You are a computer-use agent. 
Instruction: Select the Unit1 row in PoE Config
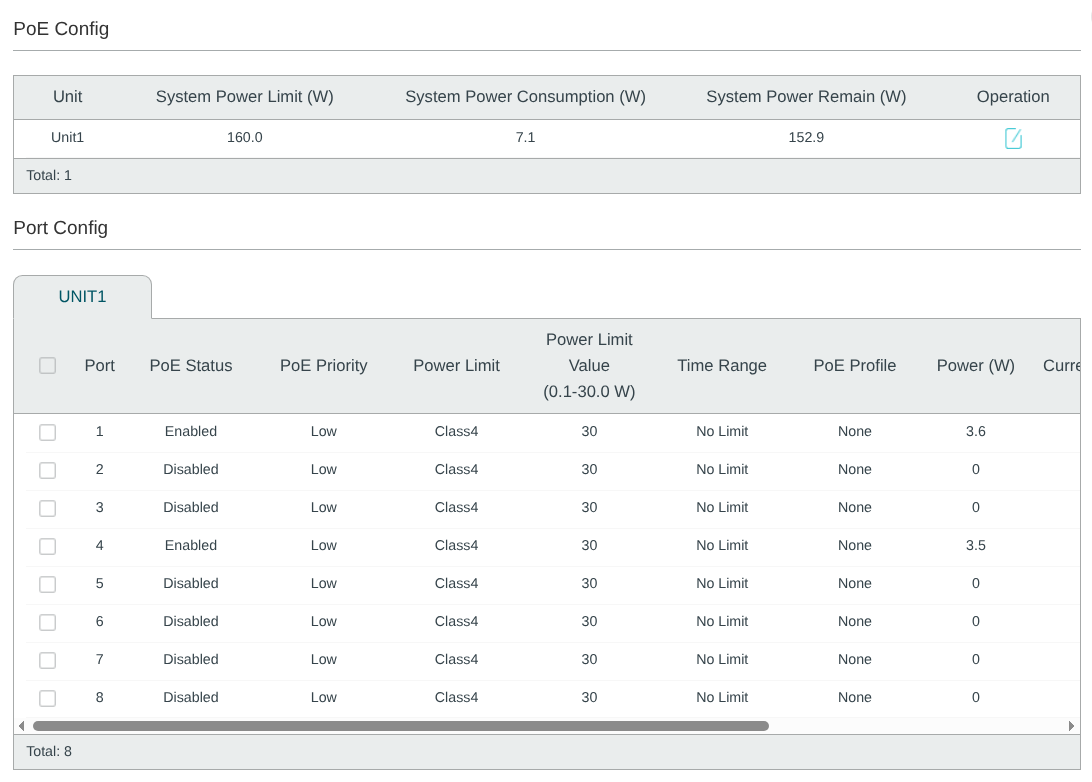pos(547,138)
